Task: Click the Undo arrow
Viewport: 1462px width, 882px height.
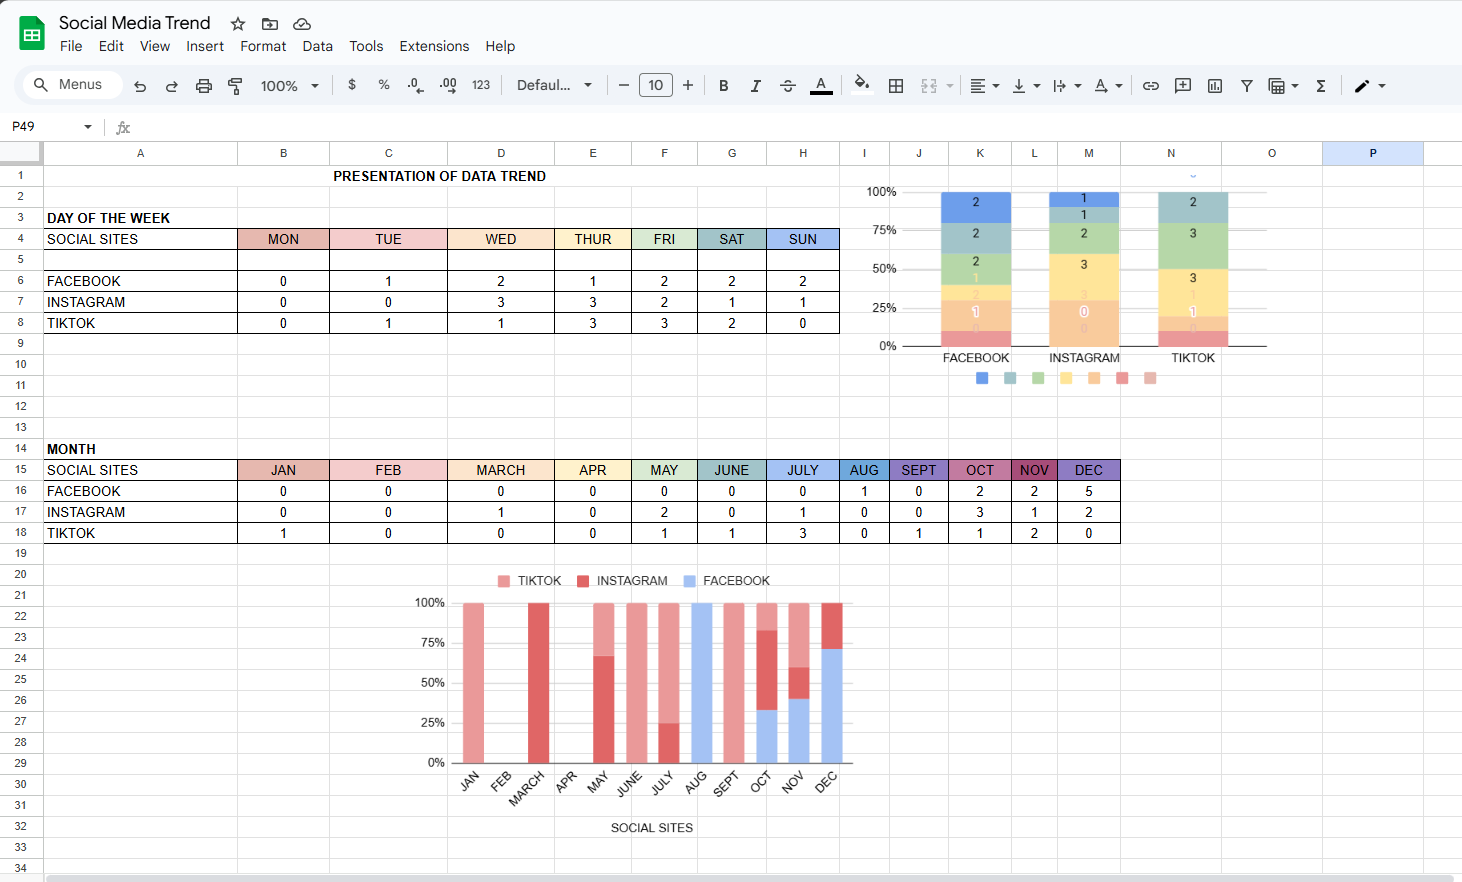Action: [x=140, y=86]
